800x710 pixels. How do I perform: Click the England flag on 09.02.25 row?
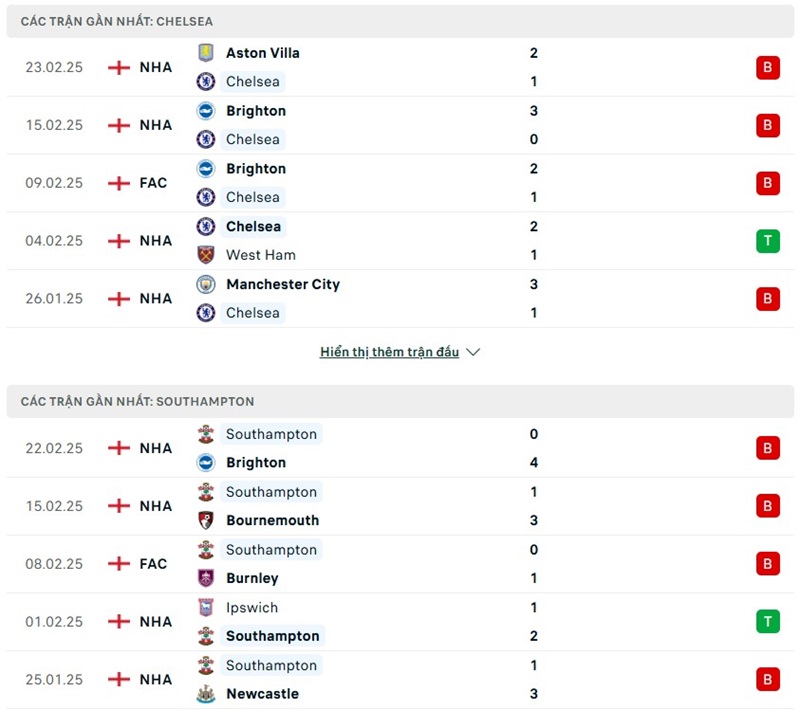(x=119, y=183)
